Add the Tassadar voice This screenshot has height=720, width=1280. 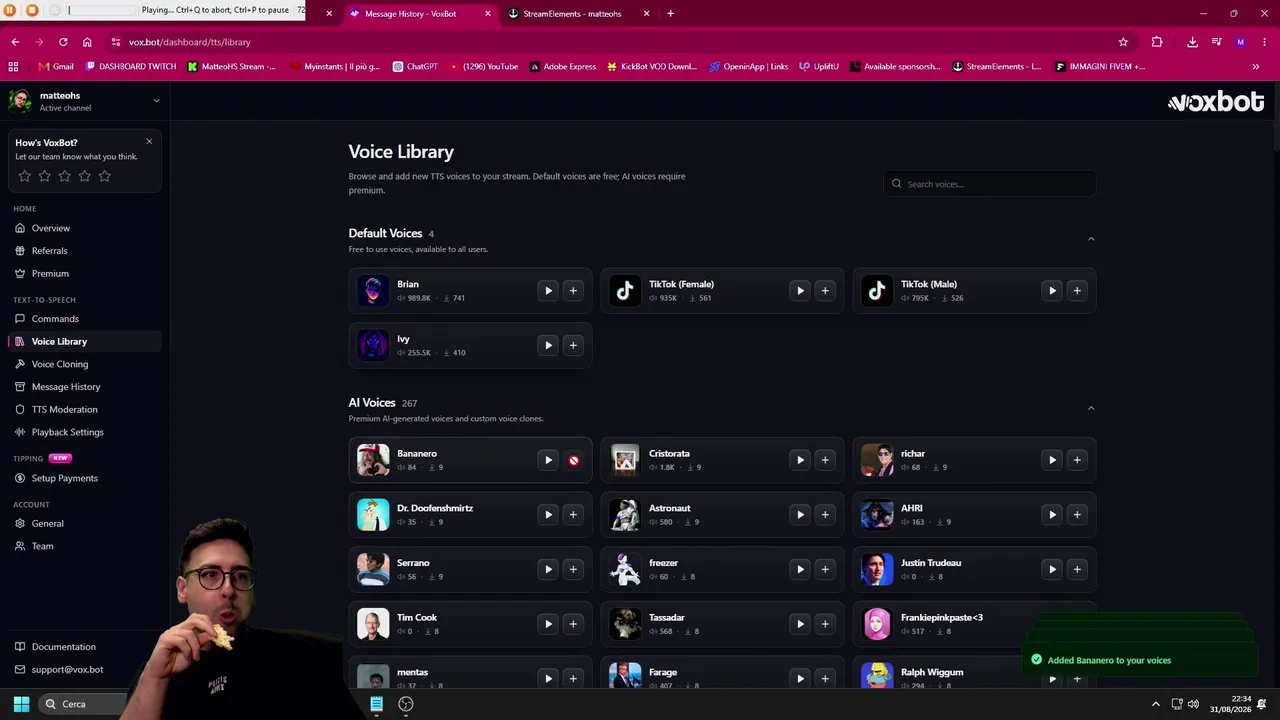tap(825, 624)
